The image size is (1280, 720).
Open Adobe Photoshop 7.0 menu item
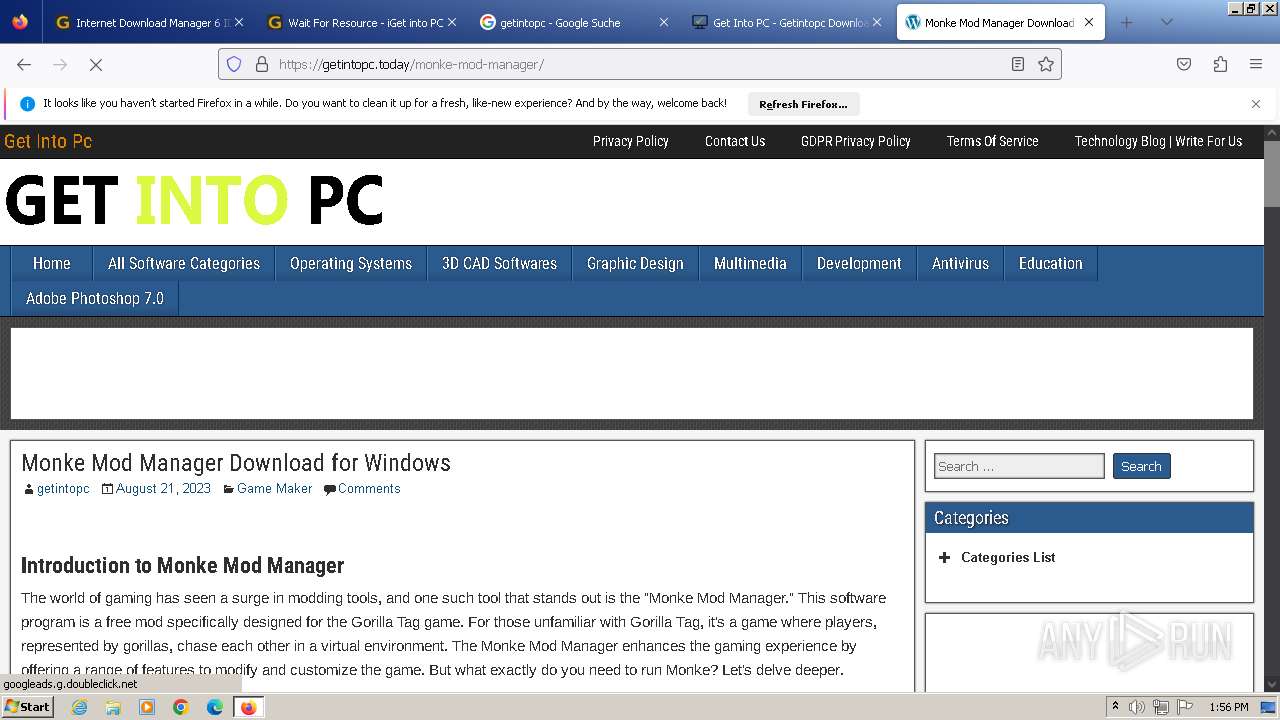tap(95, 298)
